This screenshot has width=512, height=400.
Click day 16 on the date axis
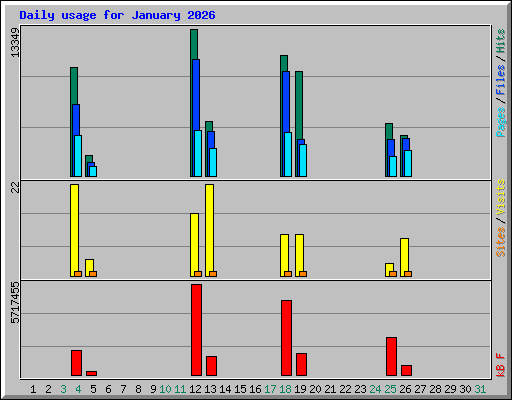(x=255, y=389)
